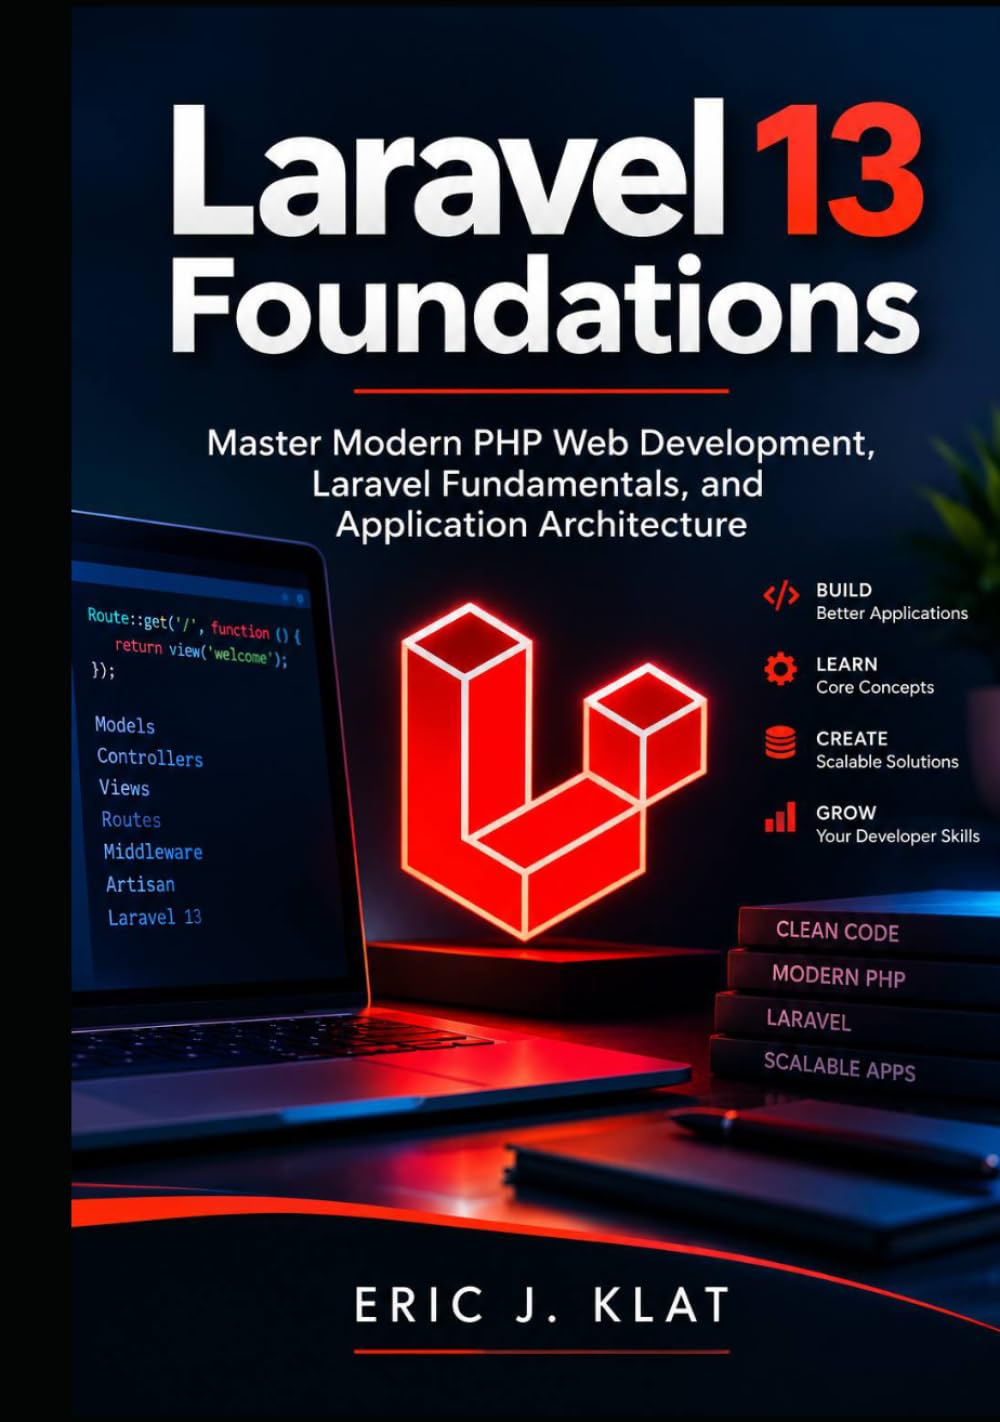Click the "CREATE" heading text
The width and height of the screenshot is (1000, 1422).
point(852,738)
